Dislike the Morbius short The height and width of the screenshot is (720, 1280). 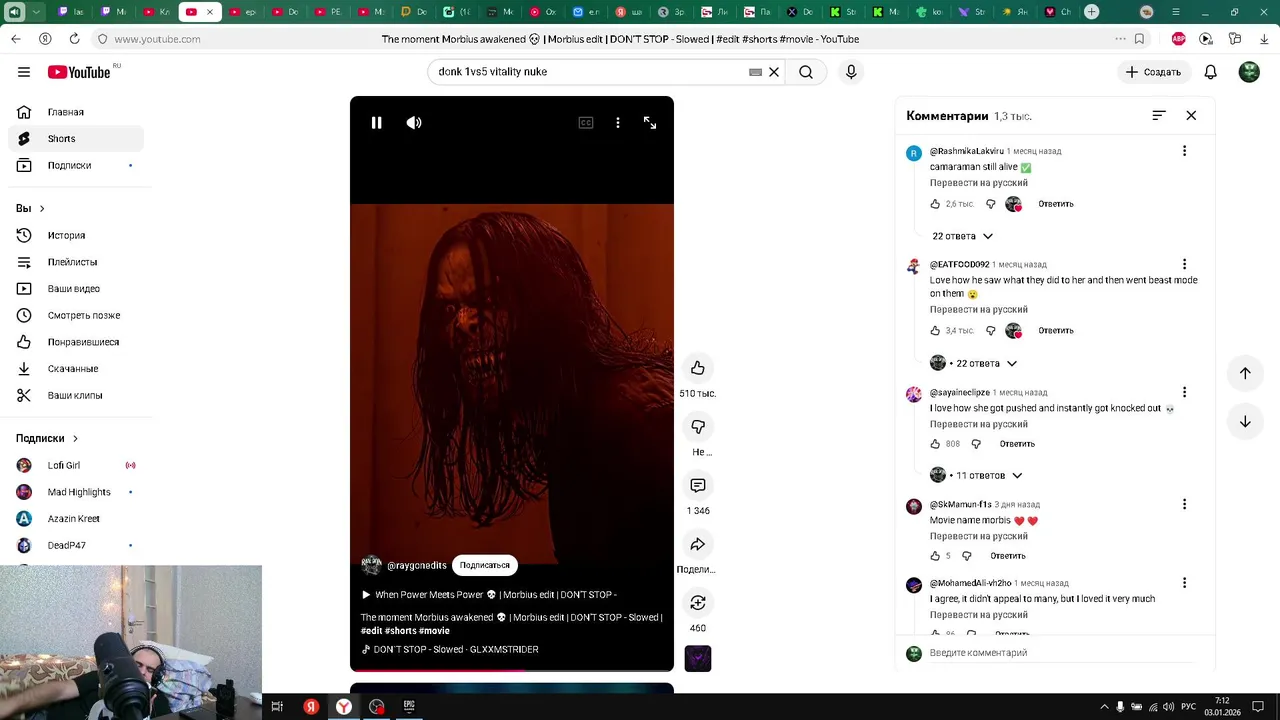698,427
